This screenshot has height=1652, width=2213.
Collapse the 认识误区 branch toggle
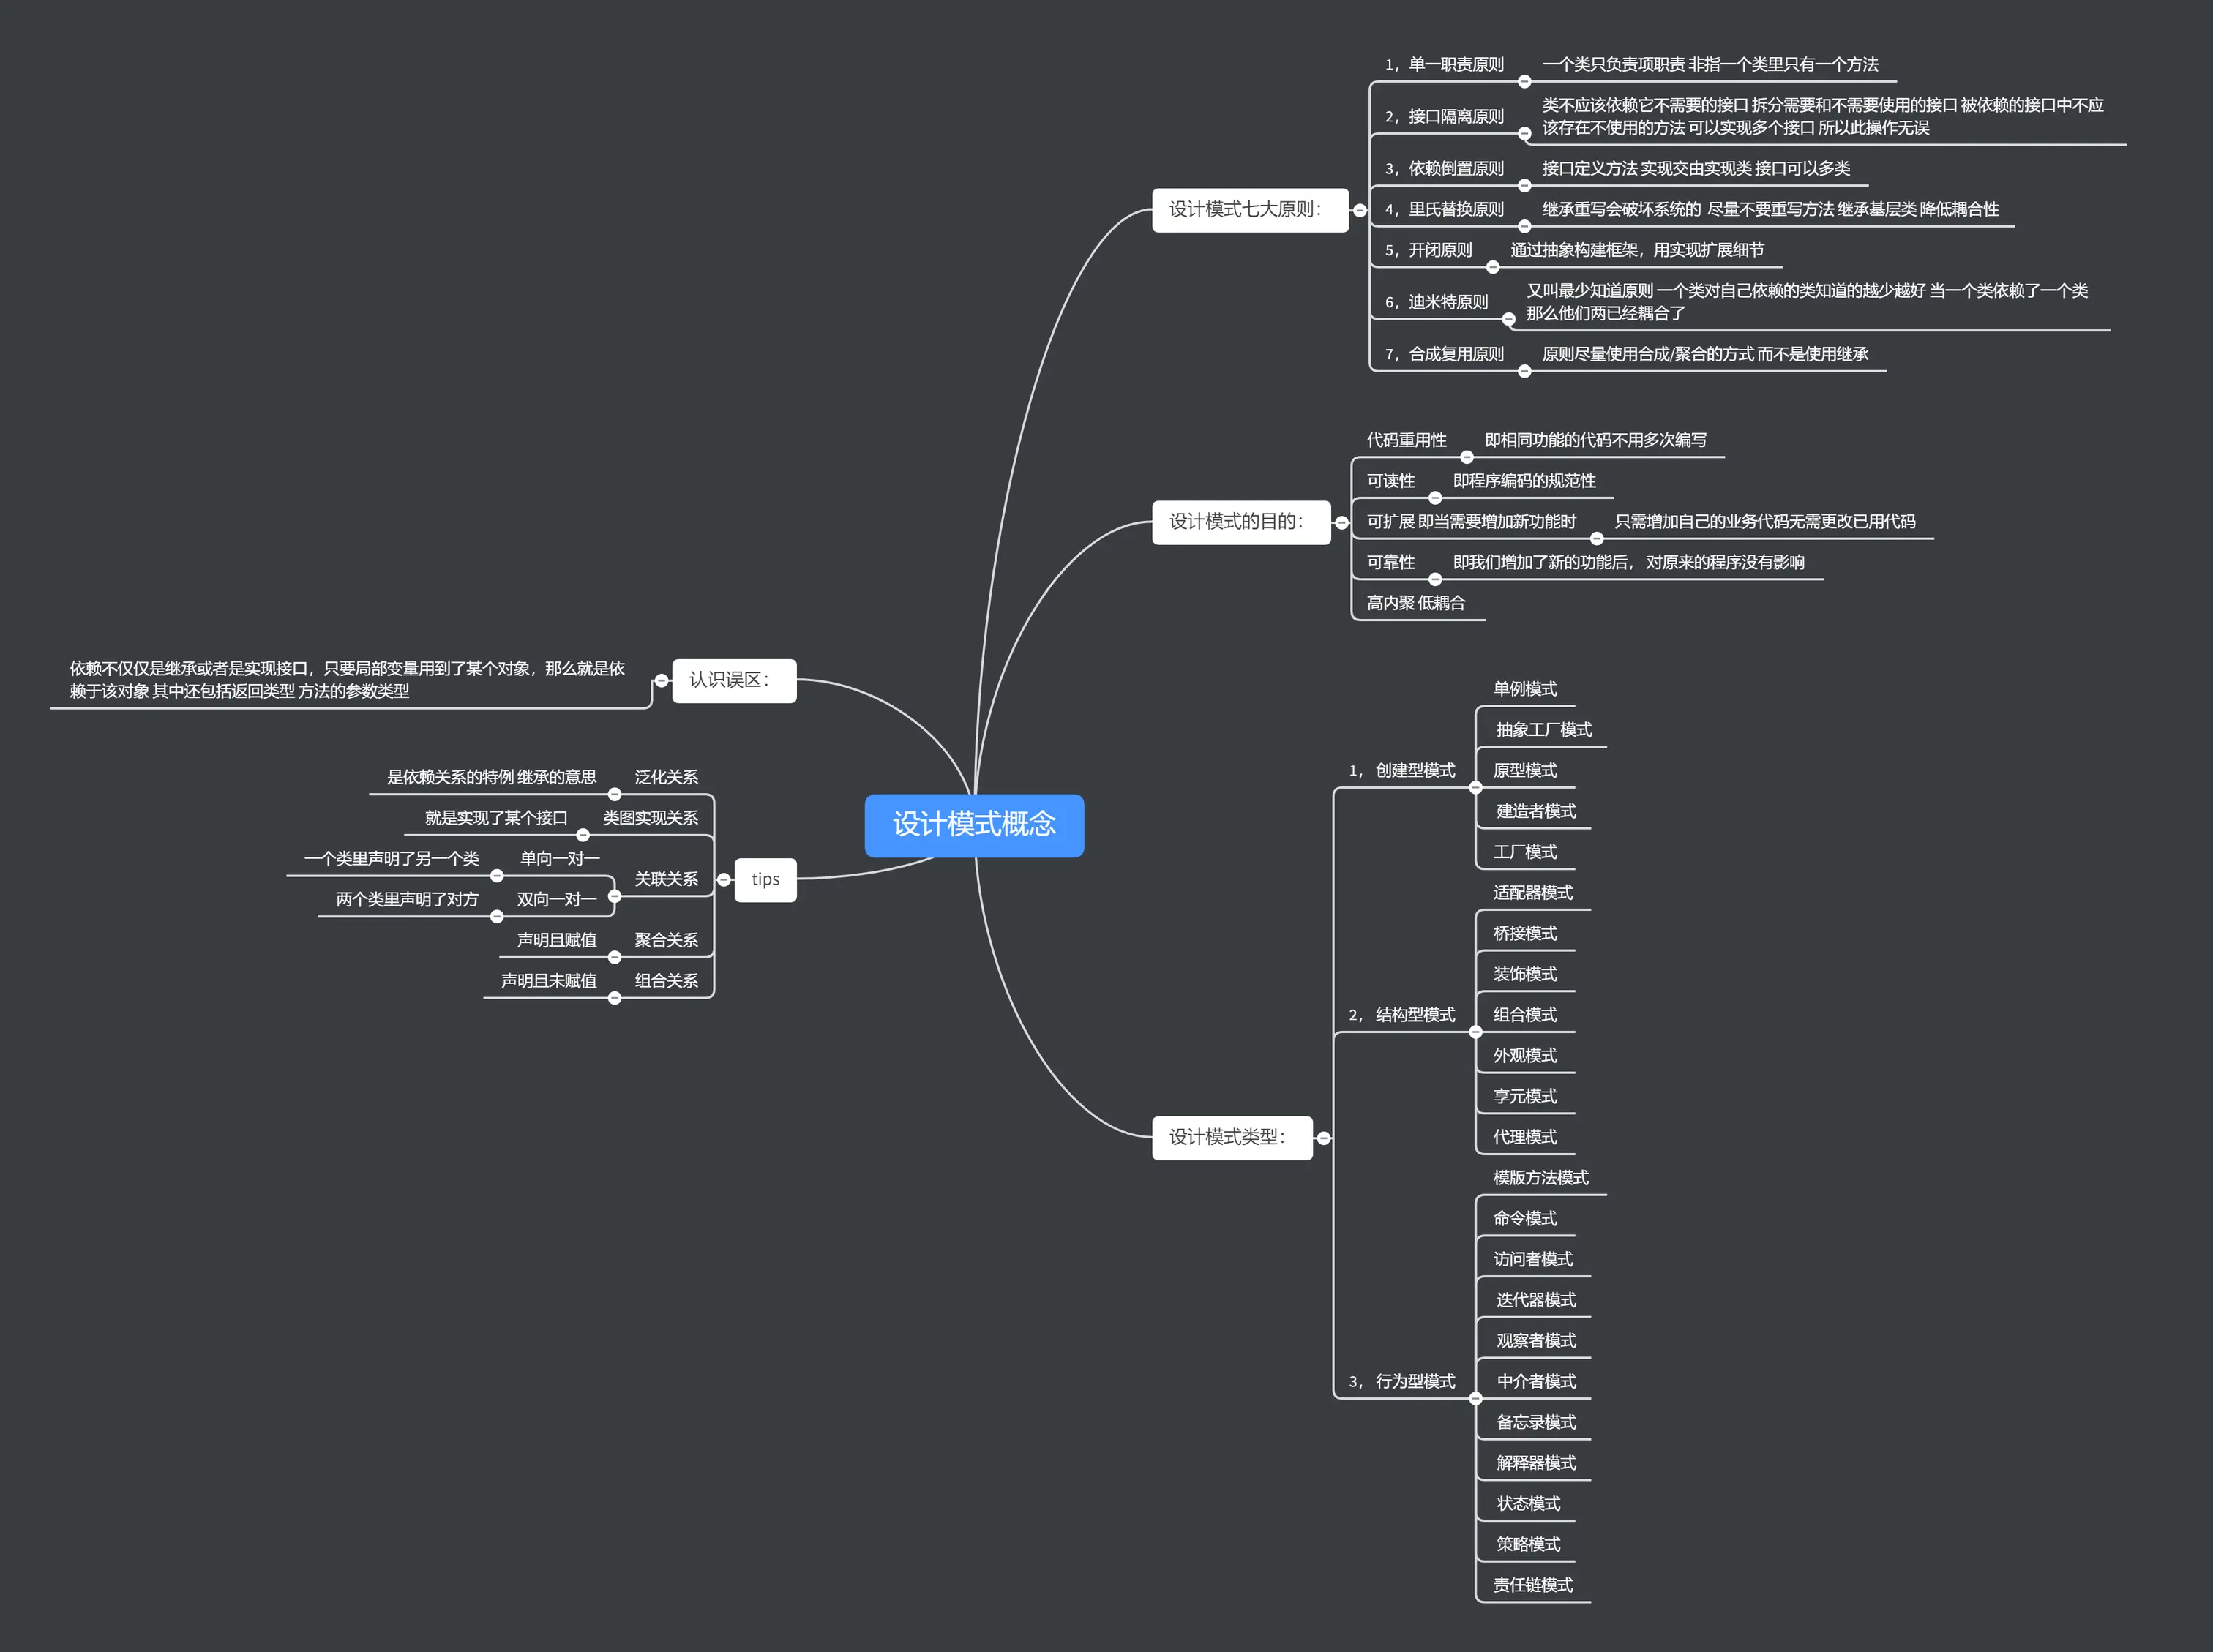661,681
